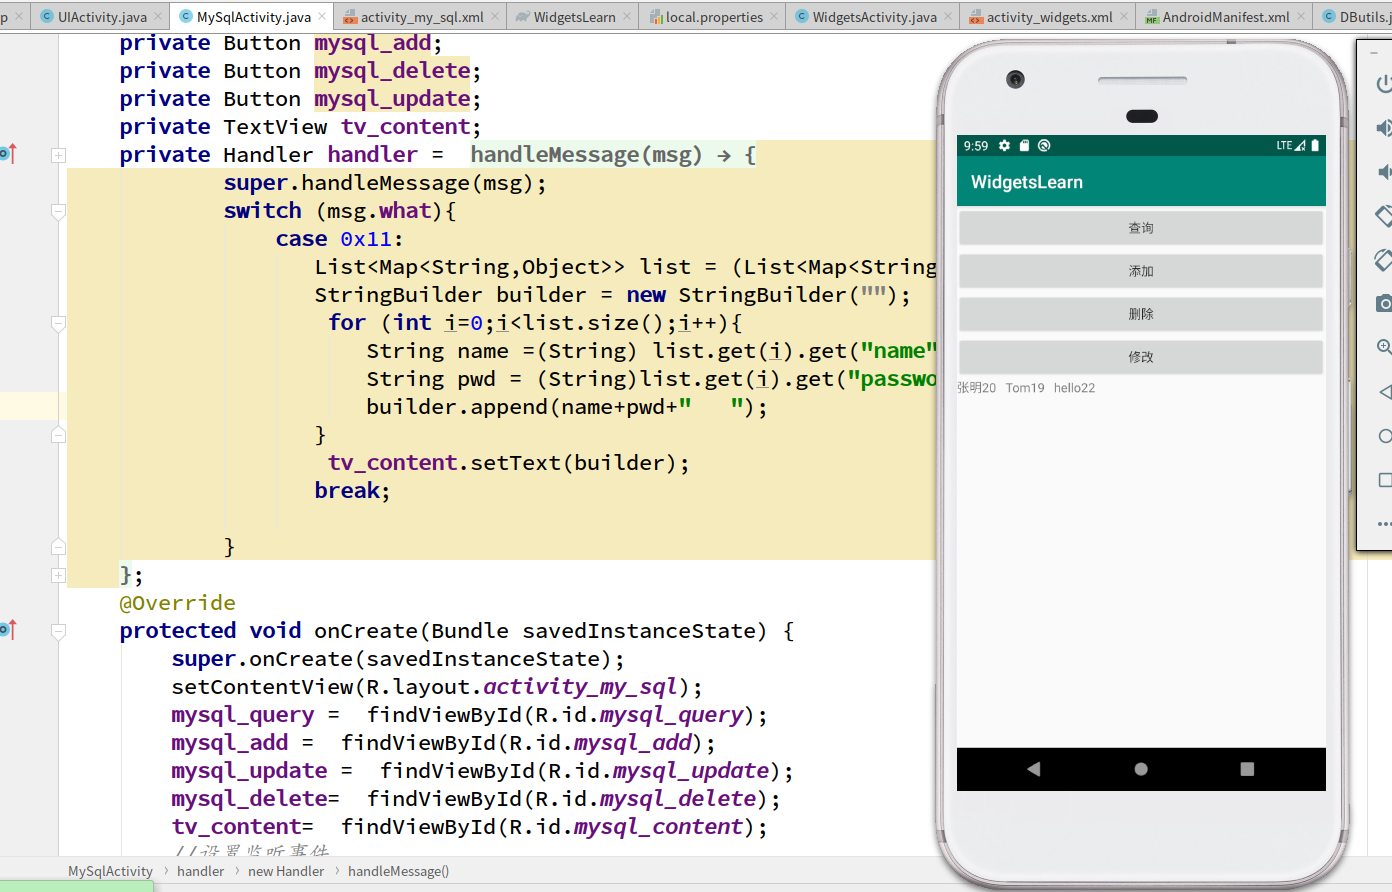
Task: Click the AndroidManifest.xml file icon
Action: pos(1151,17)
